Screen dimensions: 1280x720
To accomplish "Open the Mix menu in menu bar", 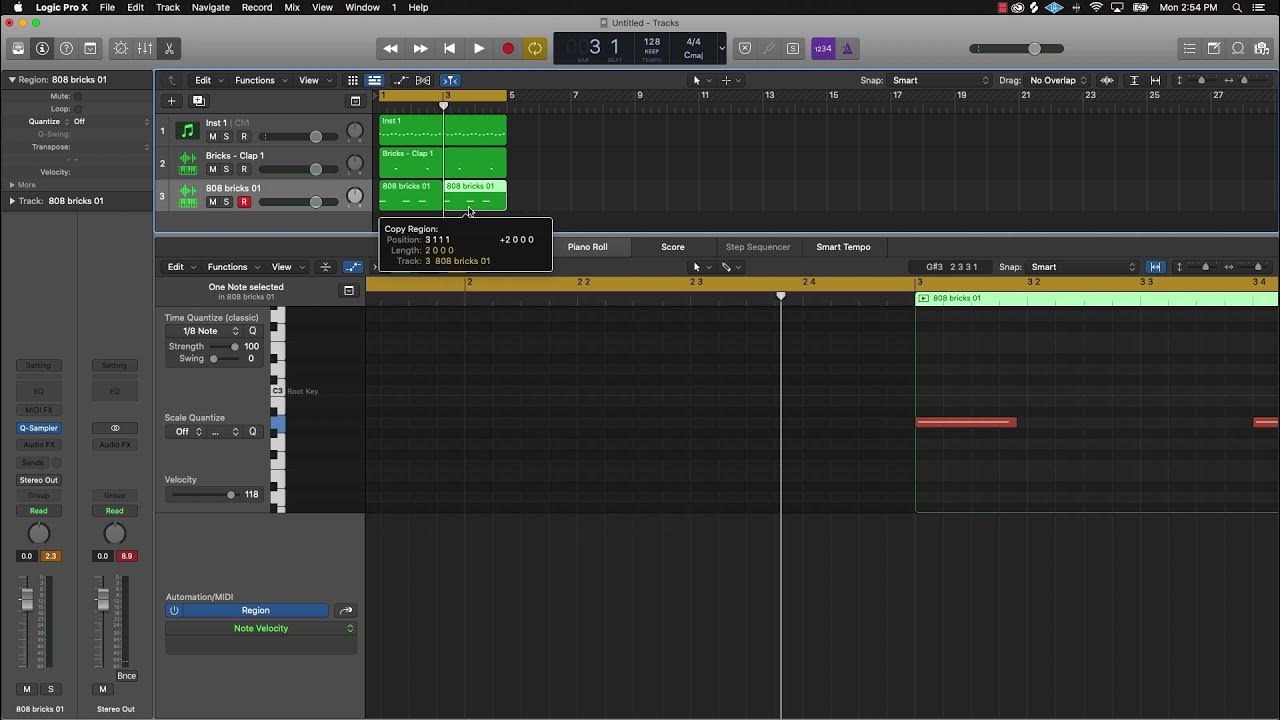I will [292, 7].
